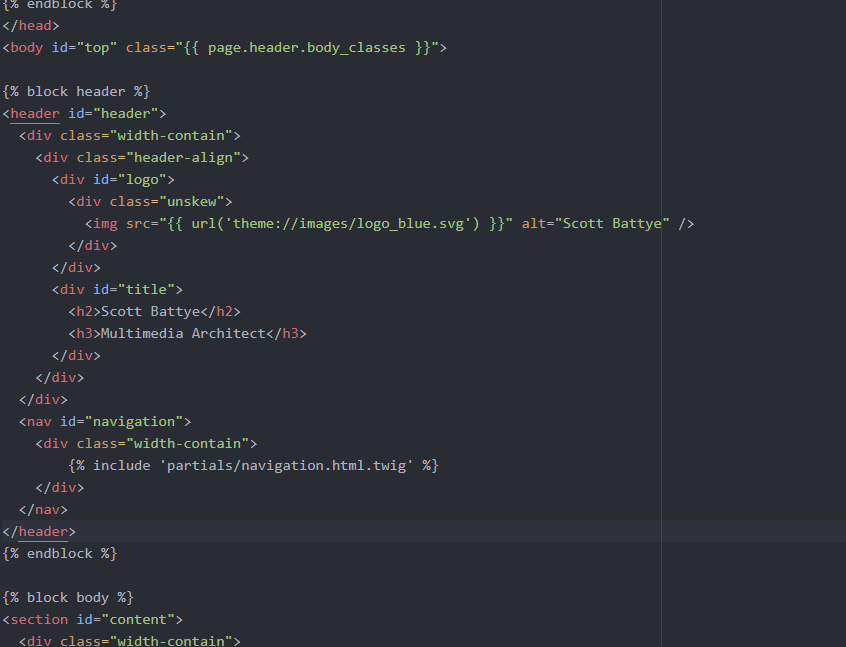Click the opening header tag with id="header"
This screenshot has width=846, height=647.
click(84, 113)
